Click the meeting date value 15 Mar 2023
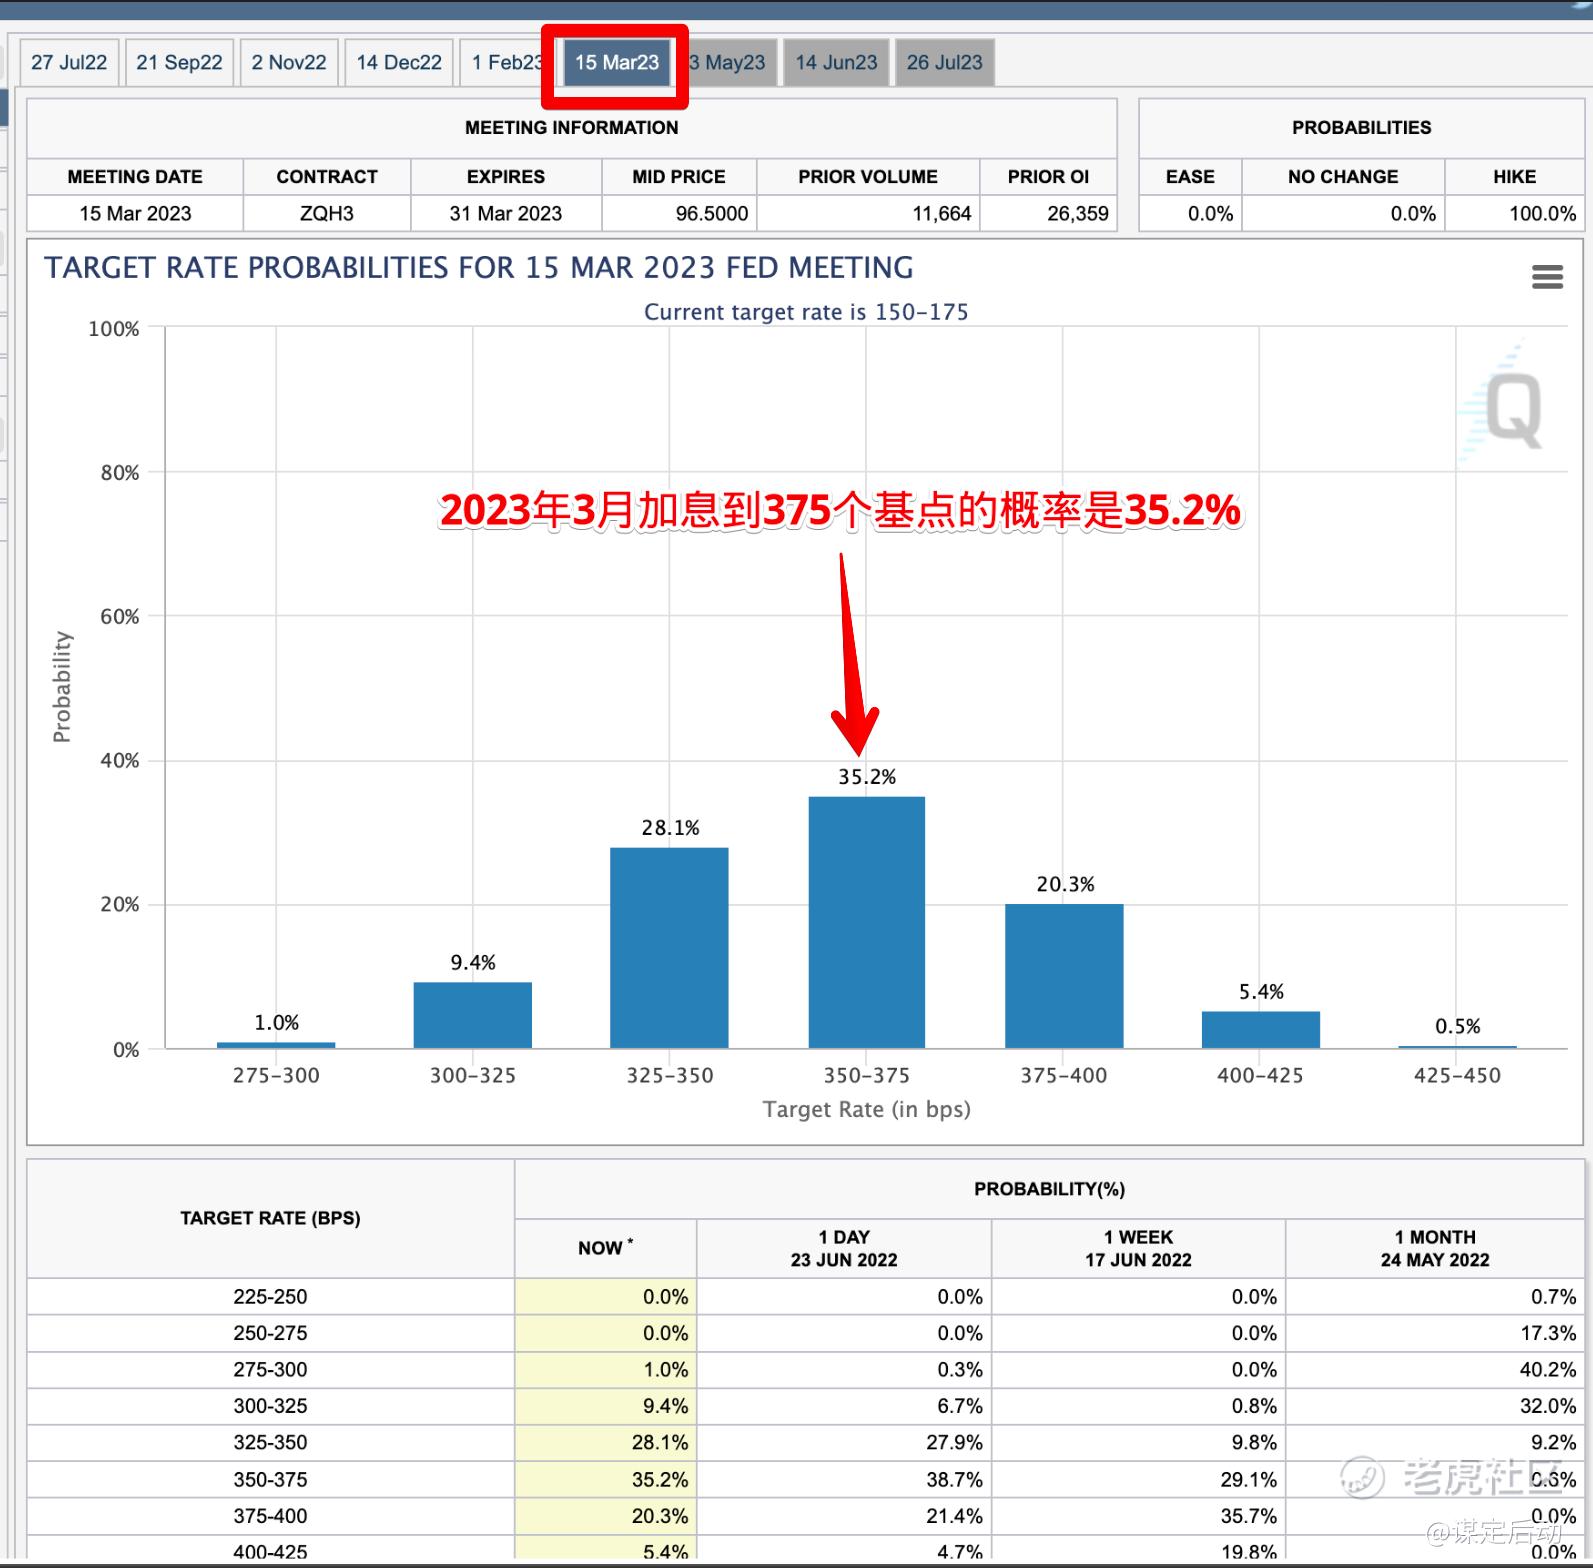The image size is (1593, 1568). 135,213
